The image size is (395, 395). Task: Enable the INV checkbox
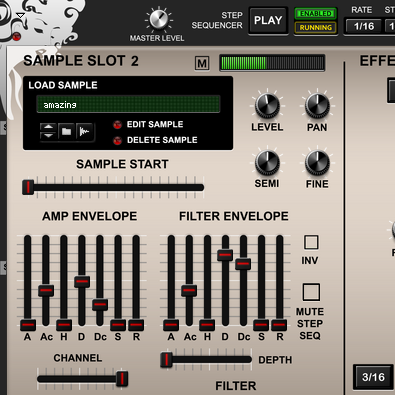pos(311,242)
